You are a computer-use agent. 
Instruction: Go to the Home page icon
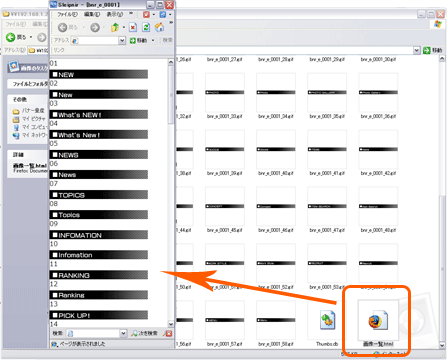tap(159, 27)
